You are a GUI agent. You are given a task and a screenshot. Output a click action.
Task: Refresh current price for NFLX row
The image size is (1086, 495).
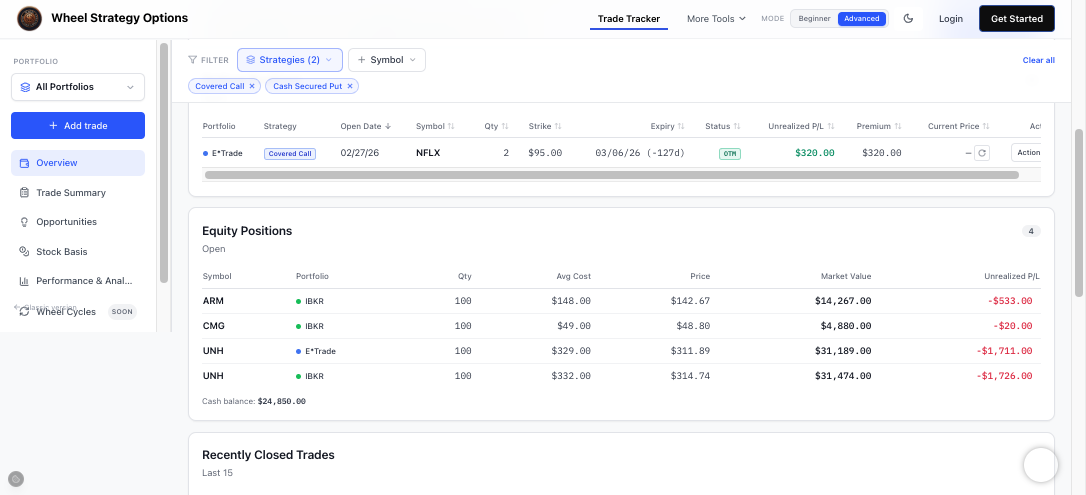point(981,153)
